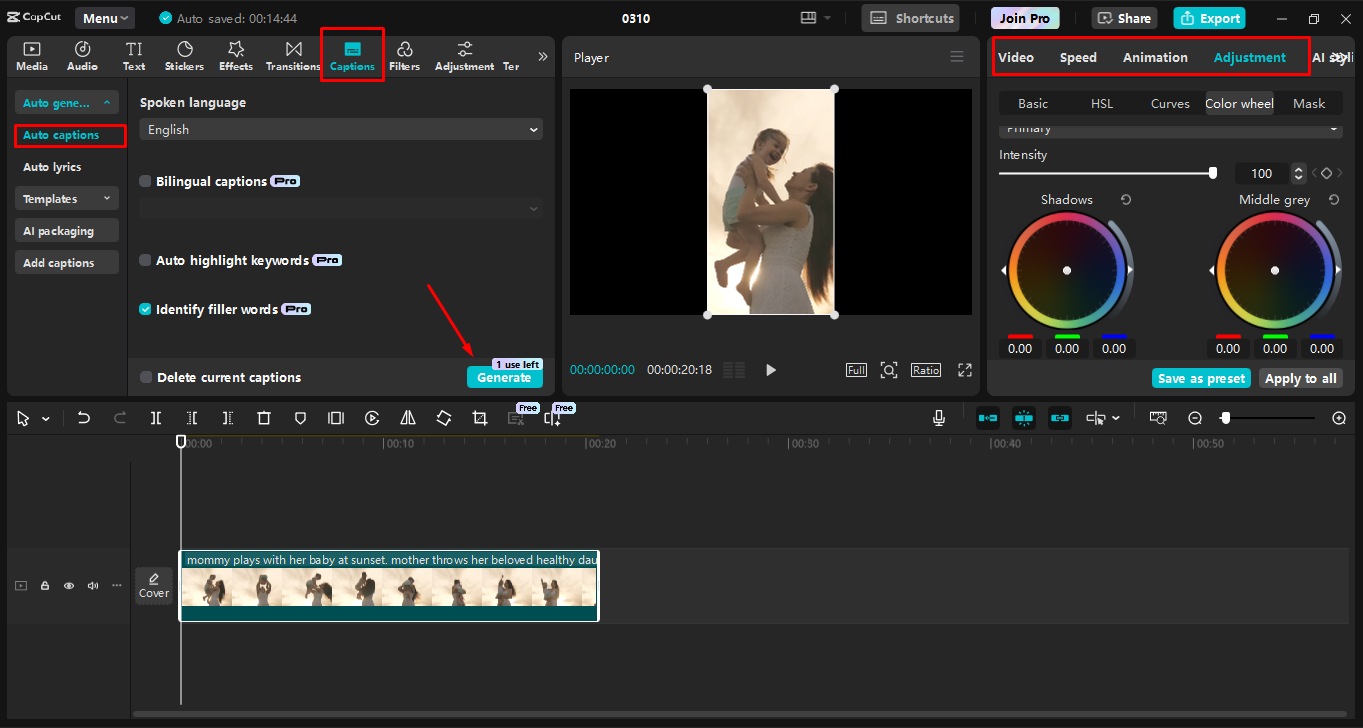Screen dimensions: 1363x728
Task: Open the Spoken language dropdown
Action: [x=341, y=129]
